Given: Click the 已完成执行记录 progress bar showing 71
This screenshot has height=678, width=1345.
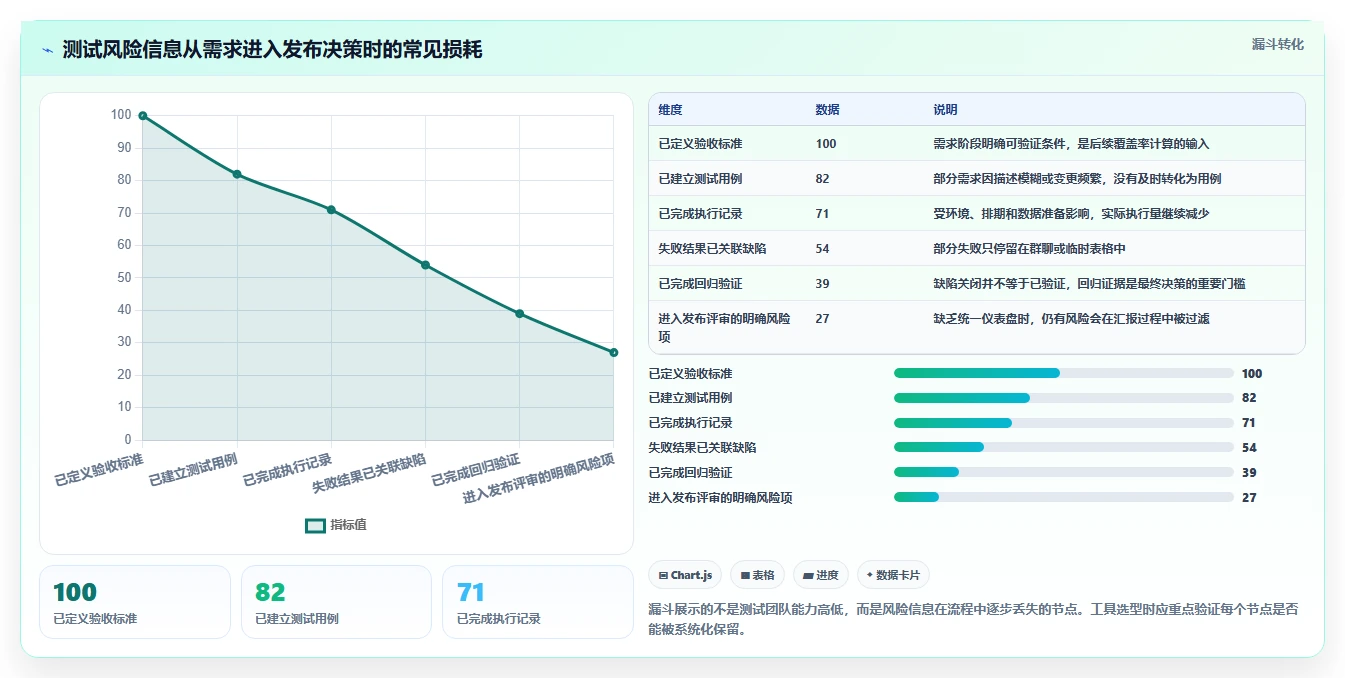Looking at the screenshot, I should click(1064, 423).
